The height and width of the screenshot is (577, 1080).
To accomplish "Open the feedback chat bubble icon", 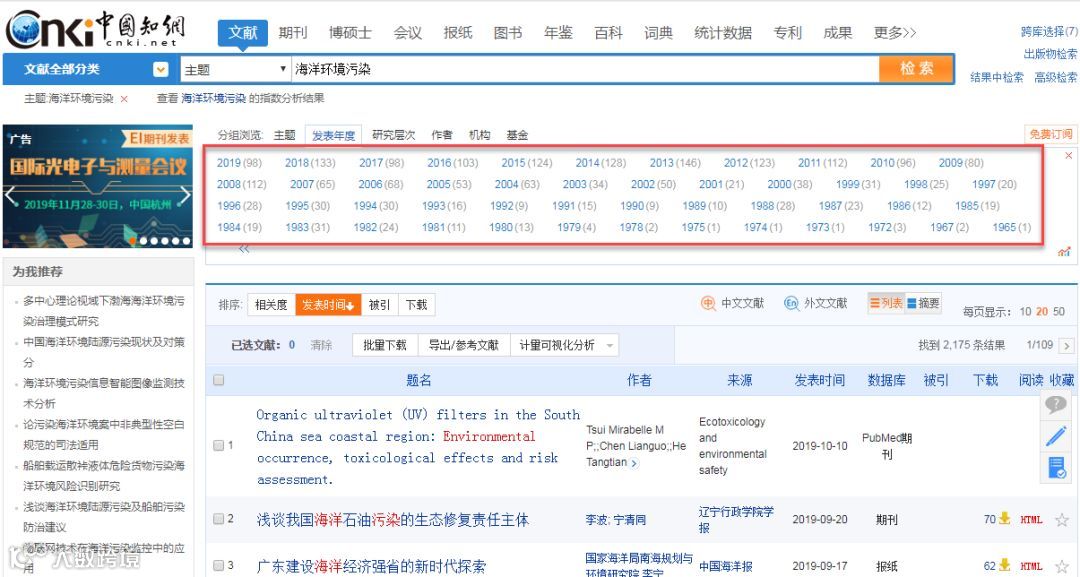I will (x=1055, y=404).
